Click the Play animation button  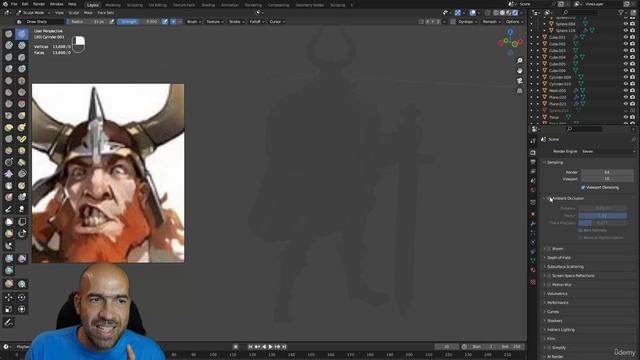(270, 347)
